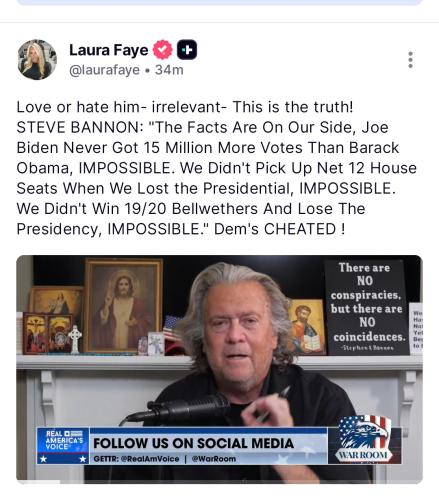Image resolution: width=439 pixels, height=500 pixels.
Task: Open the post text body
Action: 217,168
